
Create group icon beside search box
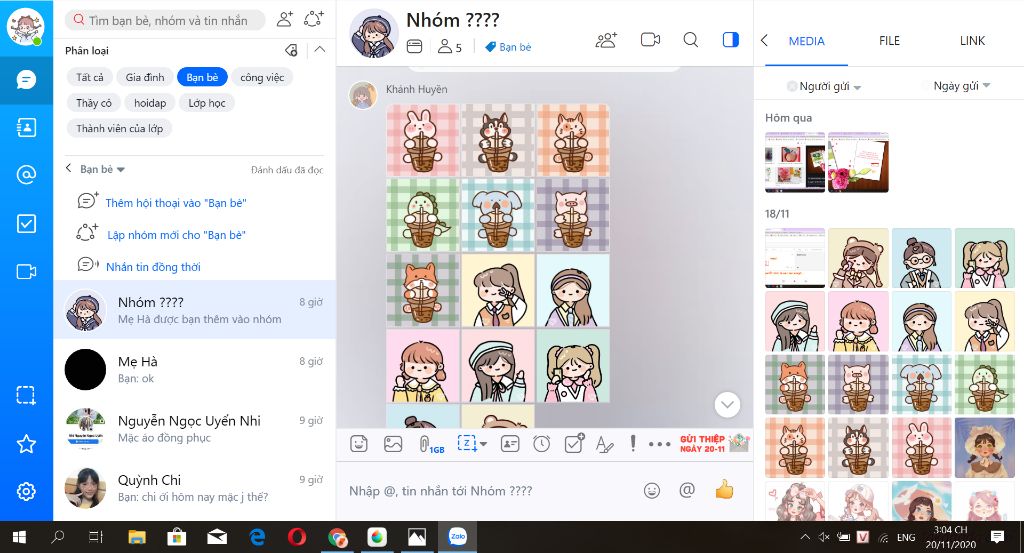pyautogui.click(x=314, y=19)
